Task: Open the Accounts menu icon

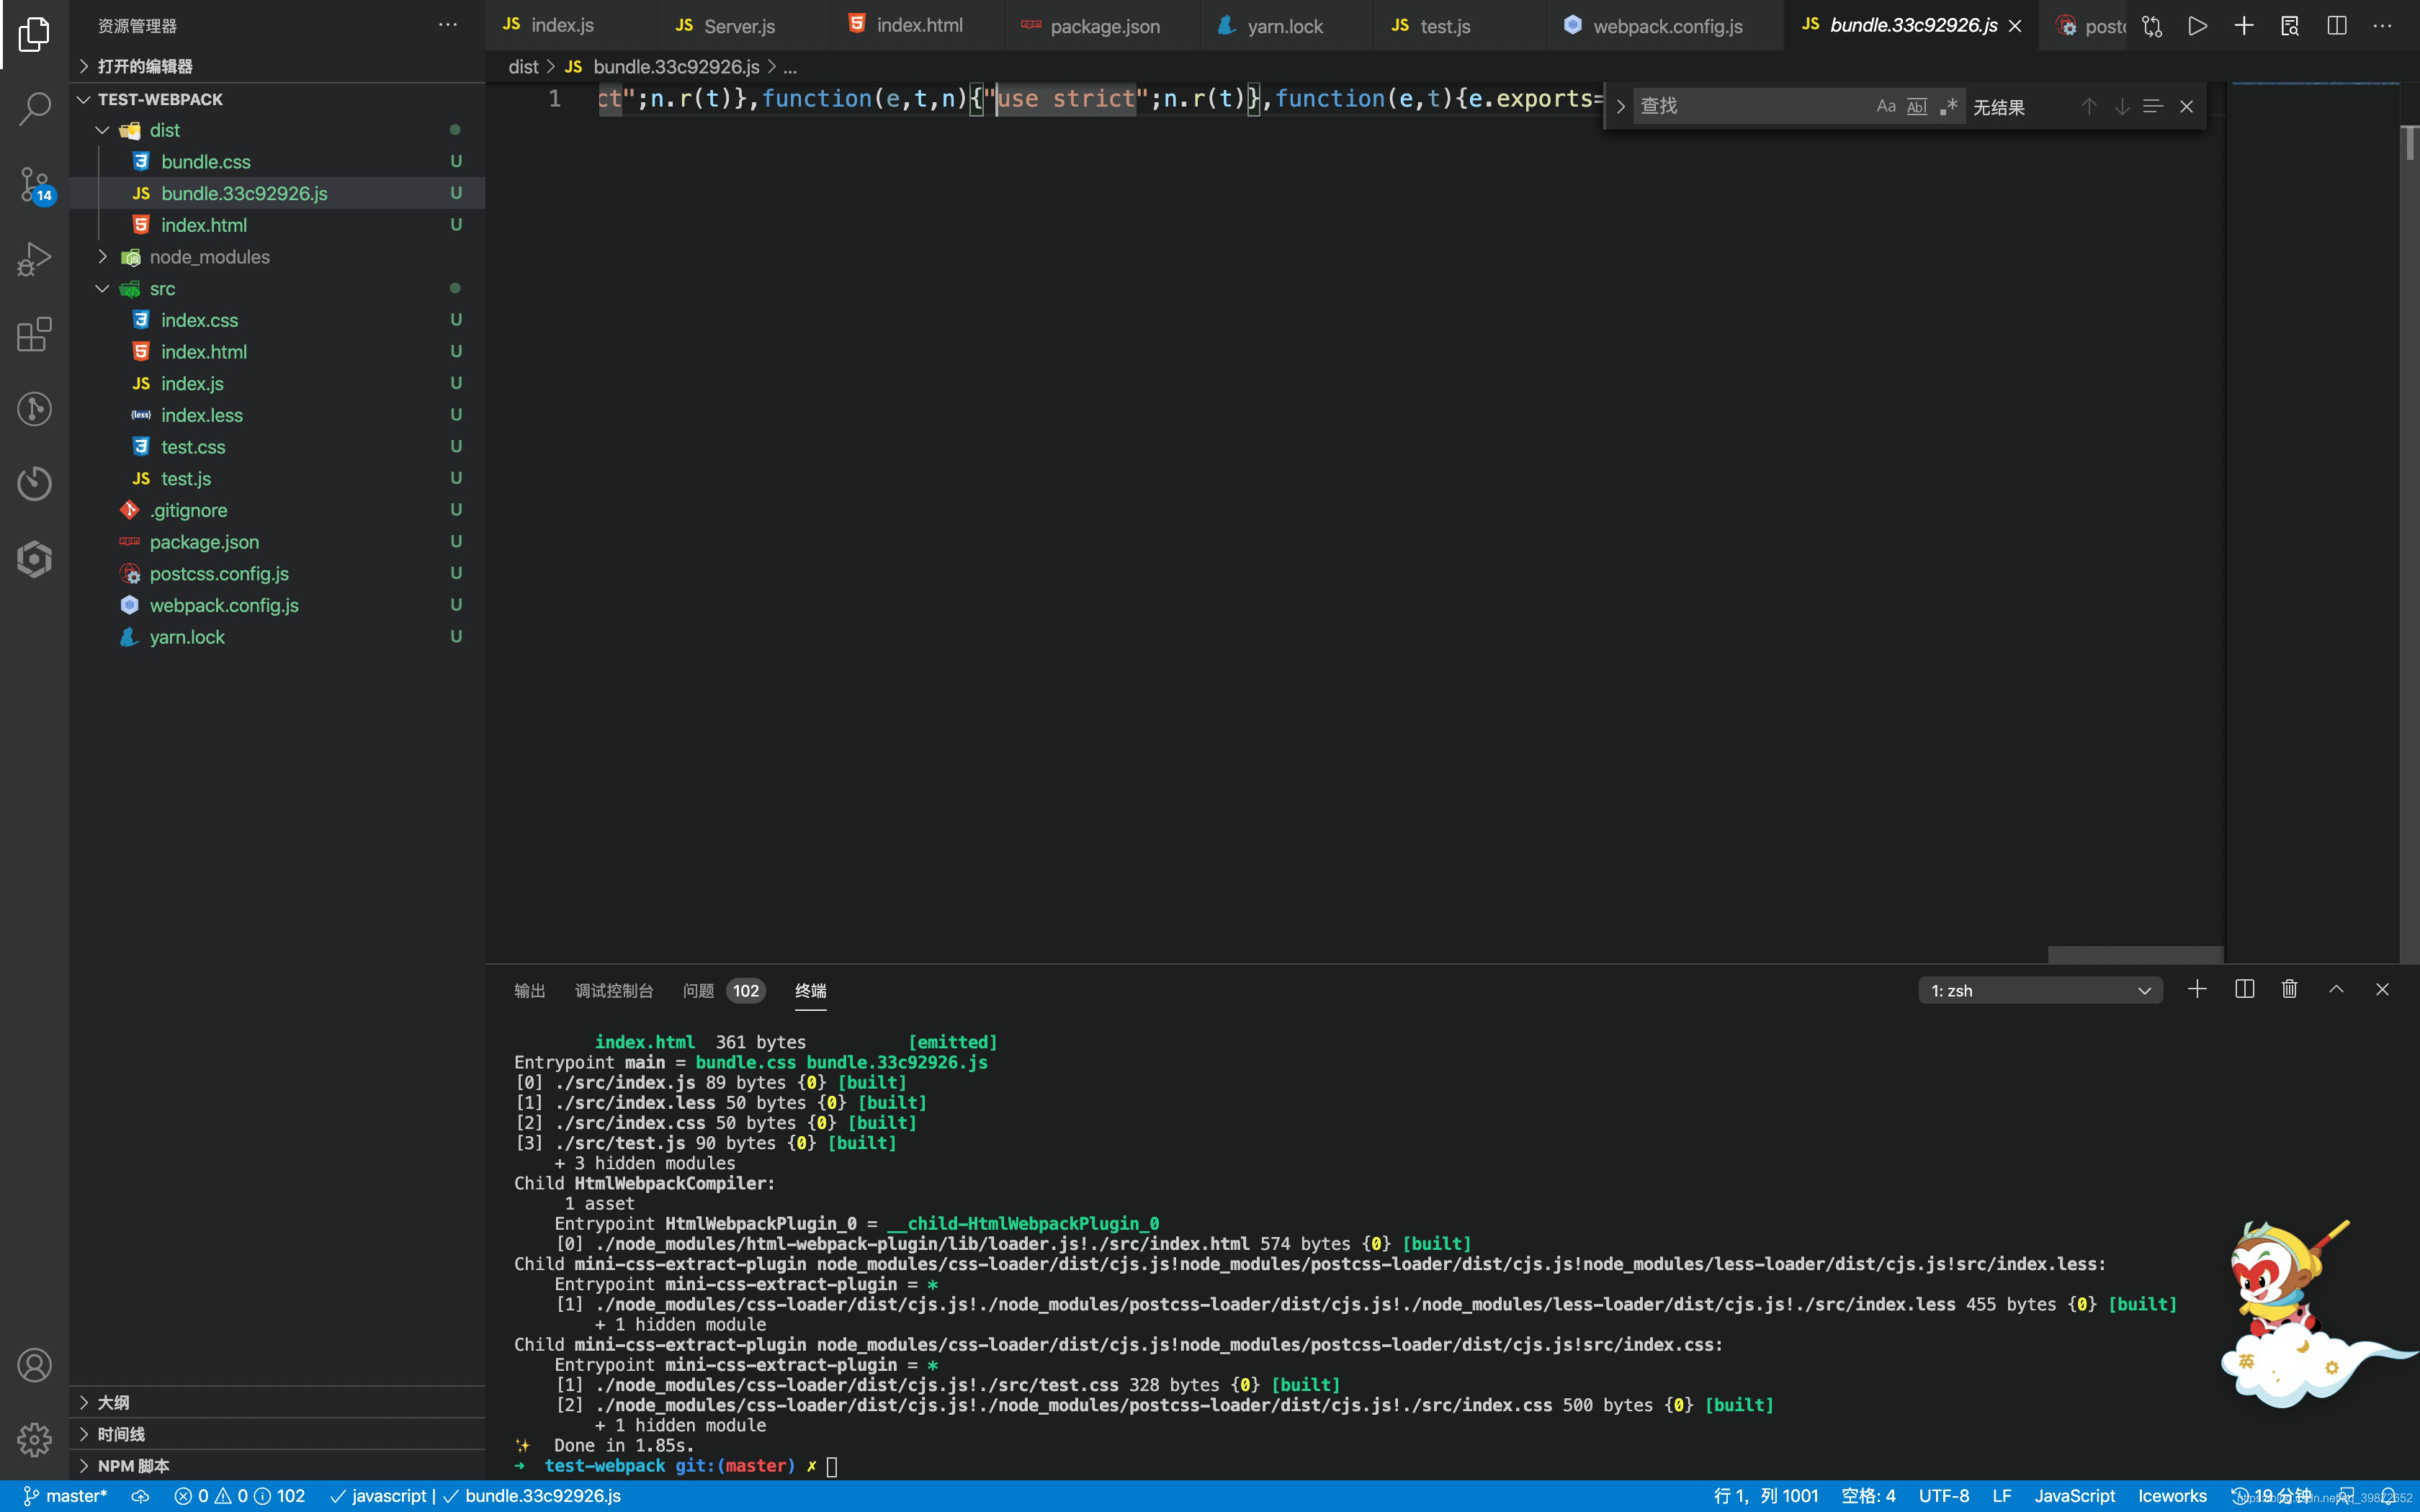Action: coord(34,1365)
